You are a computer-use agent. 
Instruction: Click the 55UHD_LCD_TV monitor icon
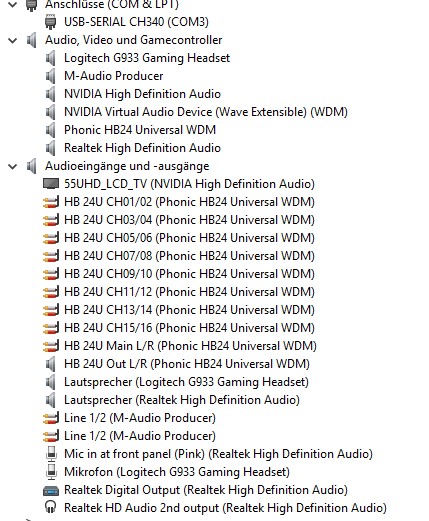[x=51, y=184]
